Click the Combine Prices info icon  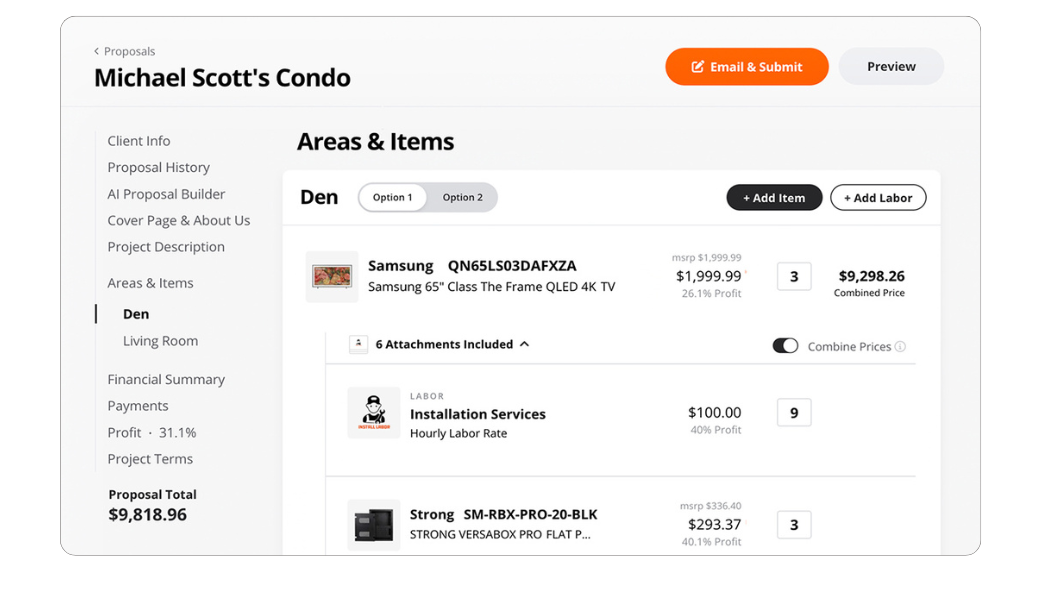[x=900, y=347]
